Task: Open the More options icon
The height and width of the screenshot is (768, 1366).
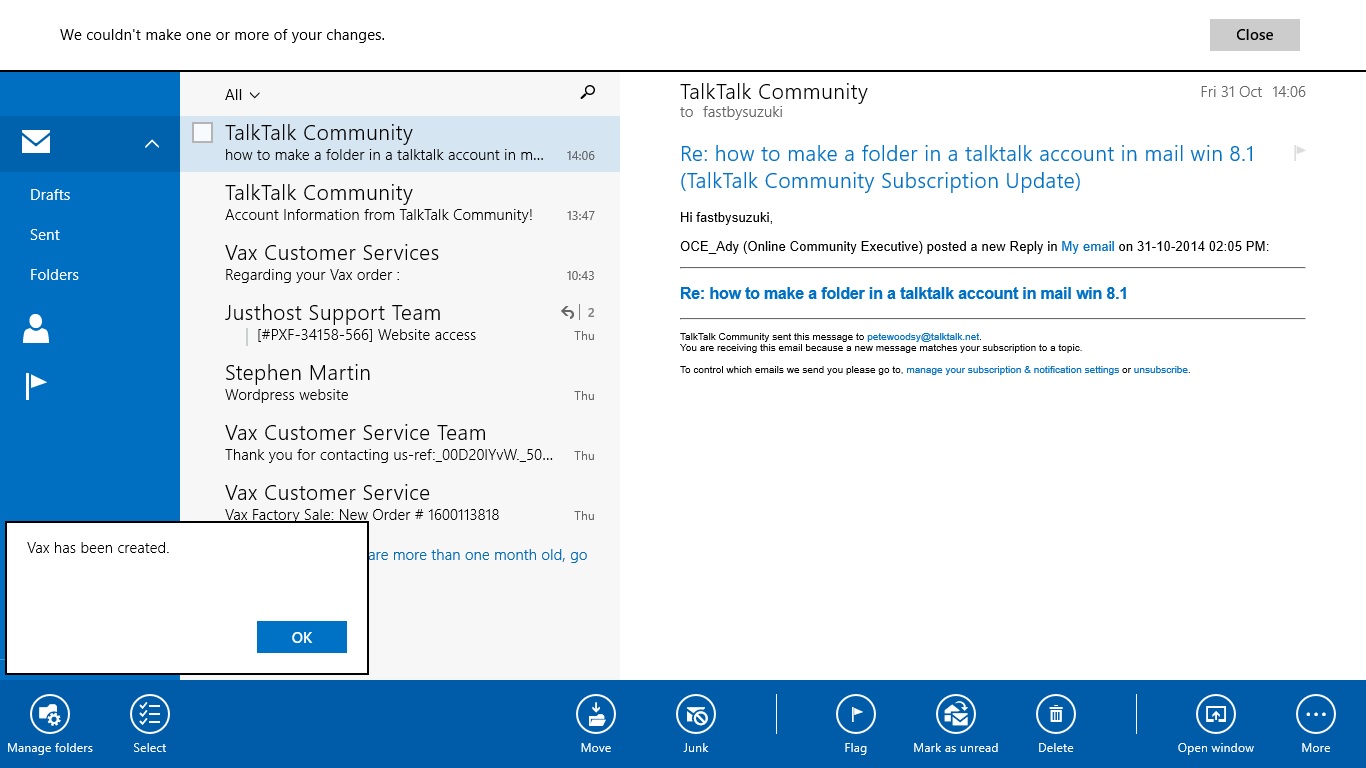Action: click(x=1316, y=714)
